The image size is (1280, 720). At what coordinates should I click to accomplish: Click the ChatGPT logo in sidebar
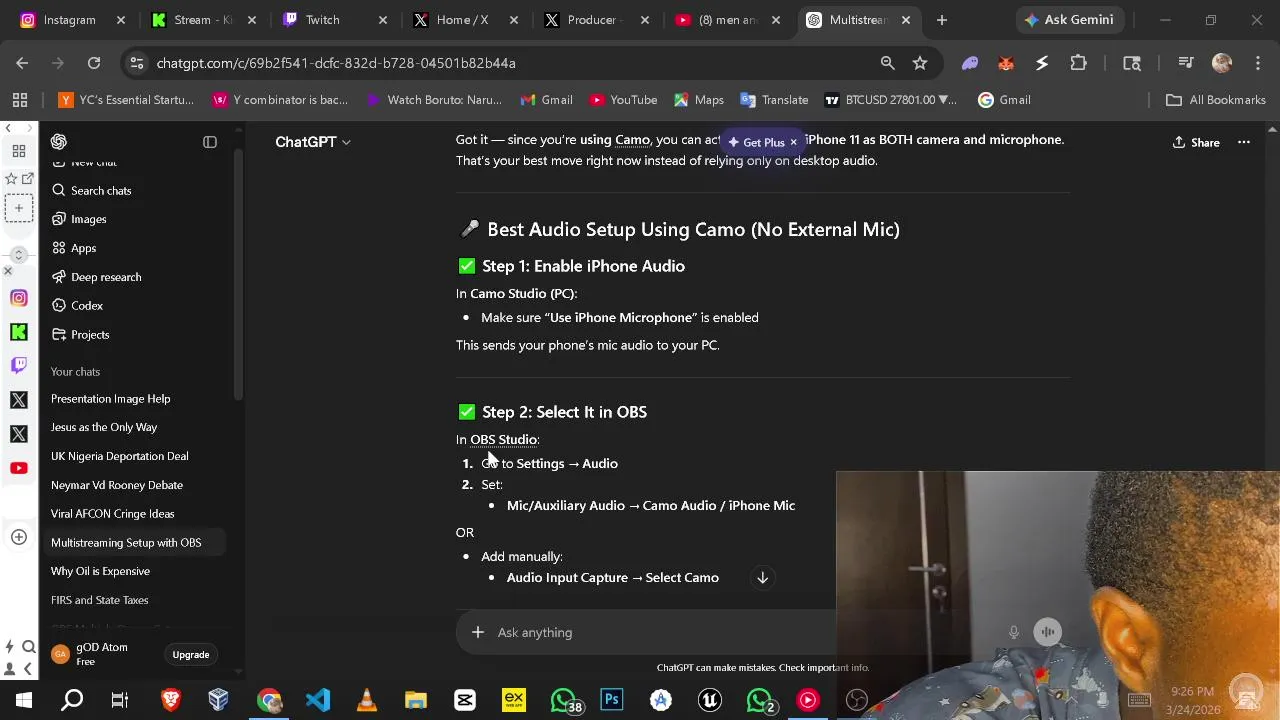59,142
